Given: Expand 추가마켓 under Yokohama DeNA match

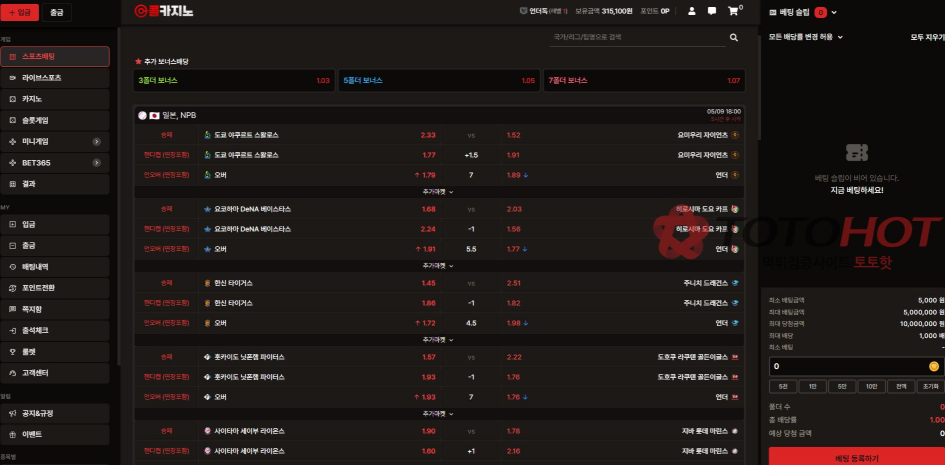Looking at the screenshot, I should (x=438, y=266).
